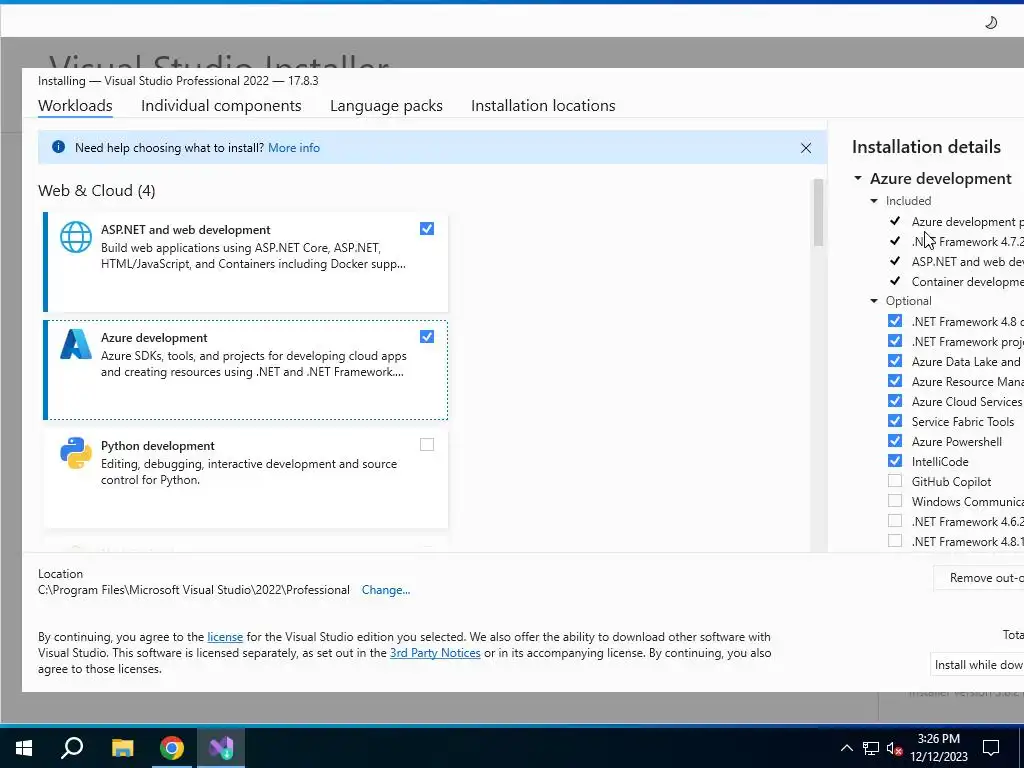Open taskbar search magnifier

[x=72, y=748]
